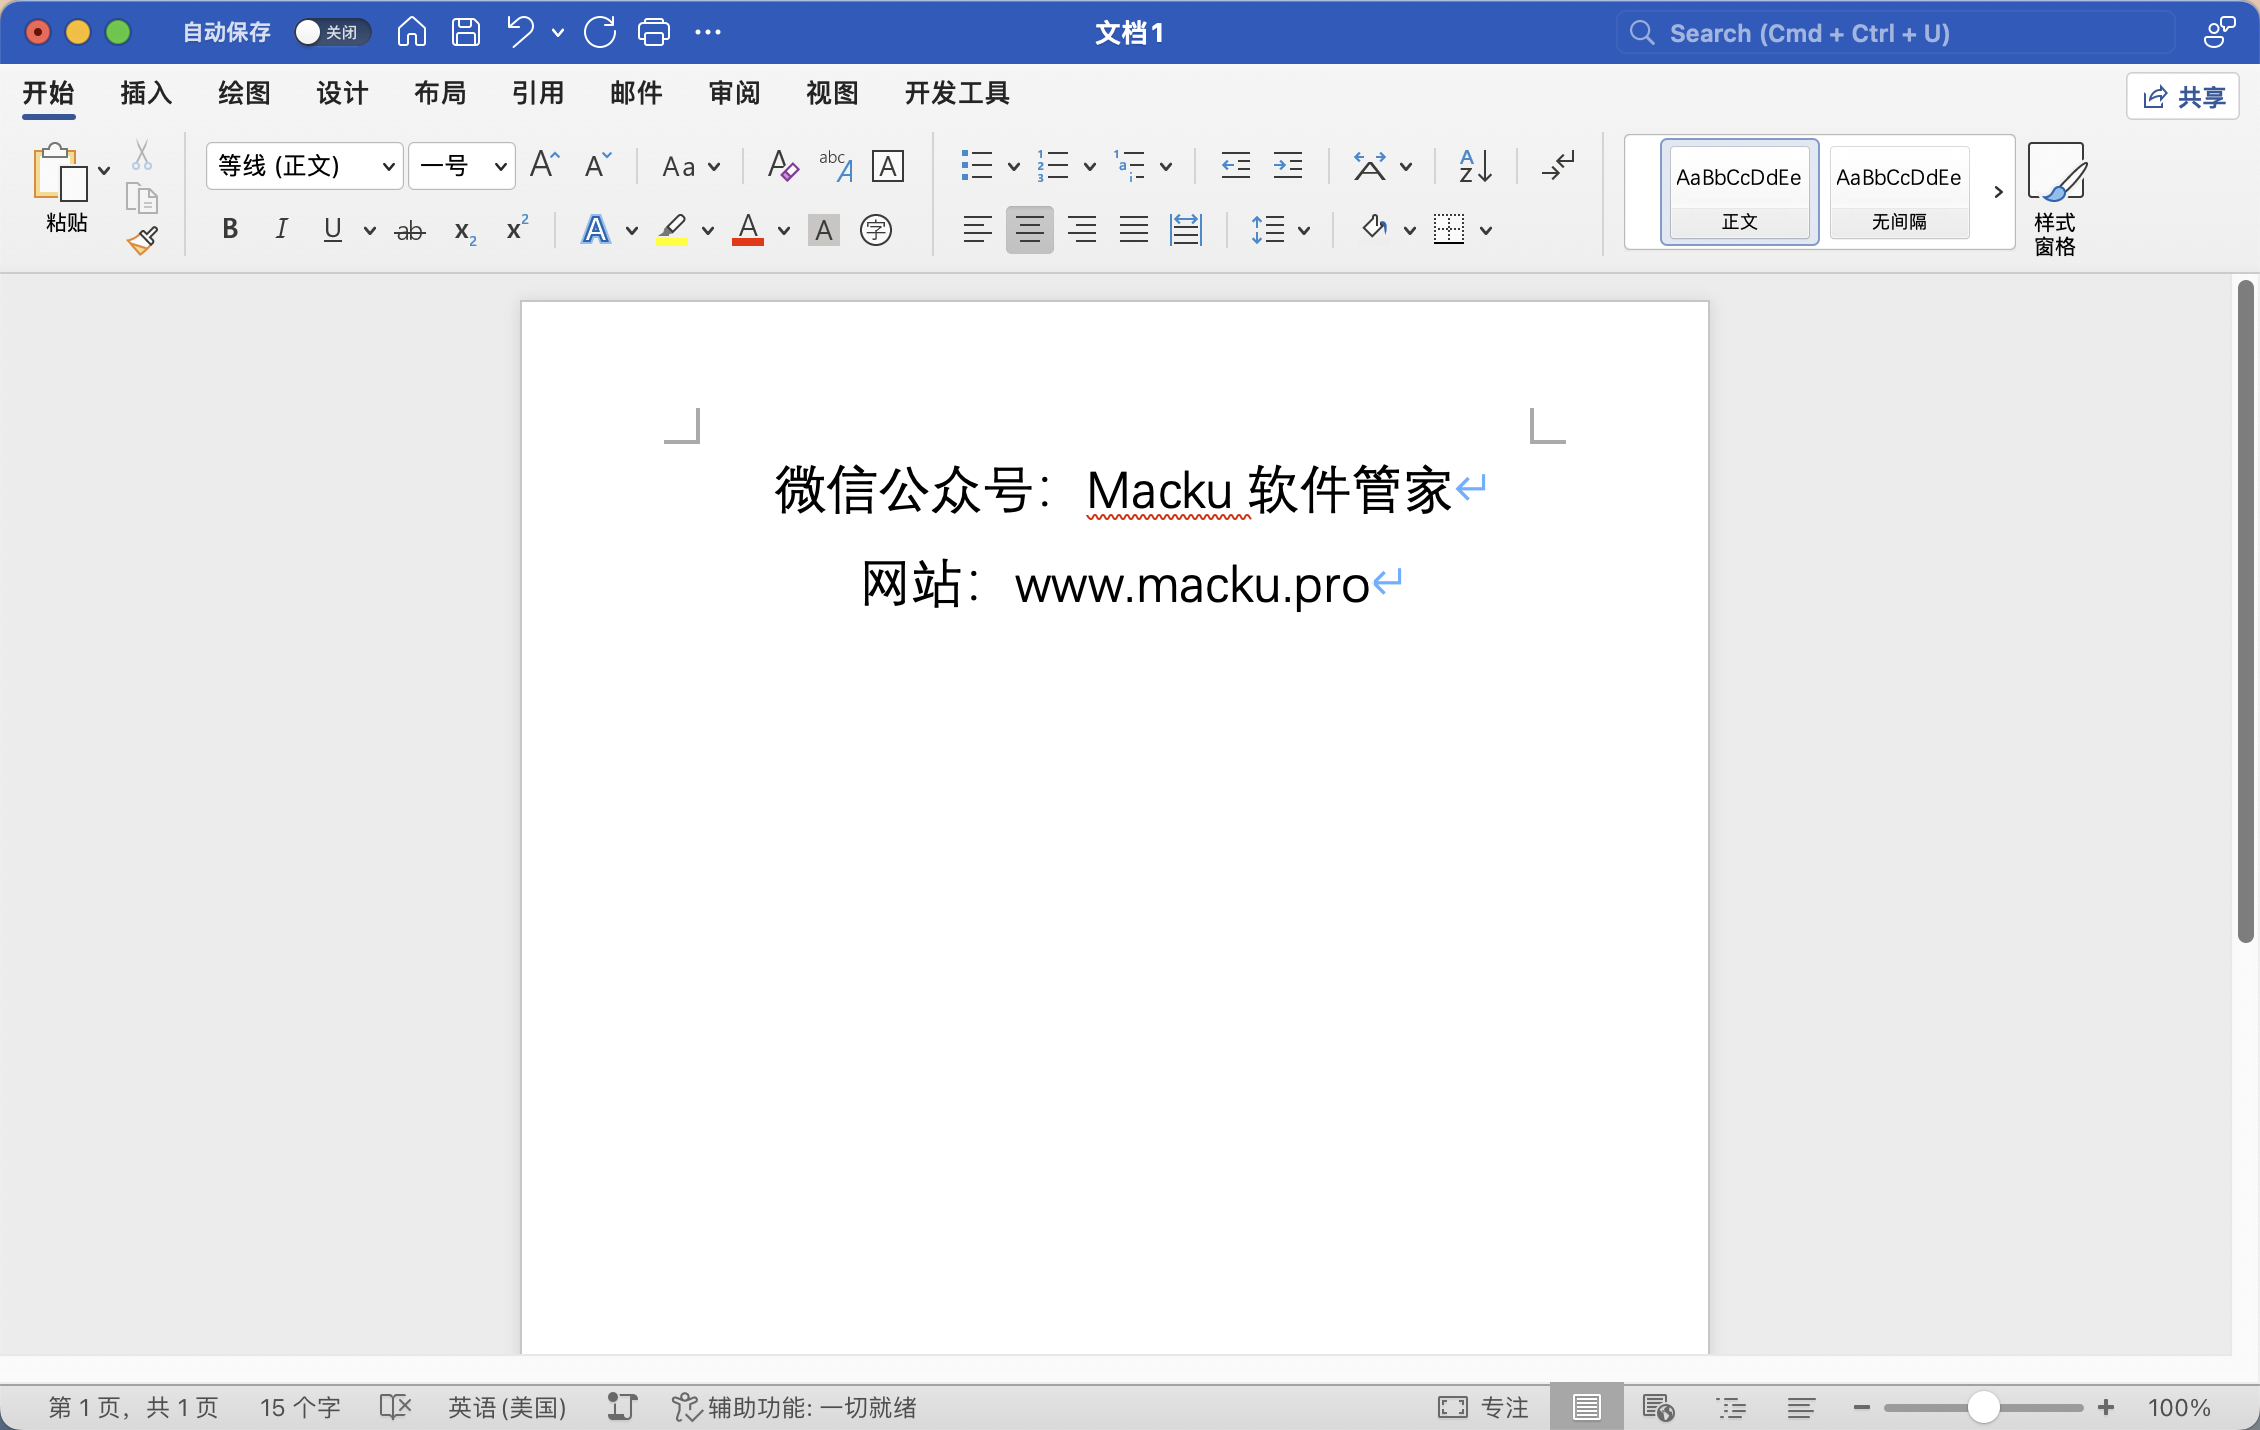Image resolution: width=2260 pixels, height=1430 pixels.
Task: Open the font name dropdown
Action: point(388,166)
